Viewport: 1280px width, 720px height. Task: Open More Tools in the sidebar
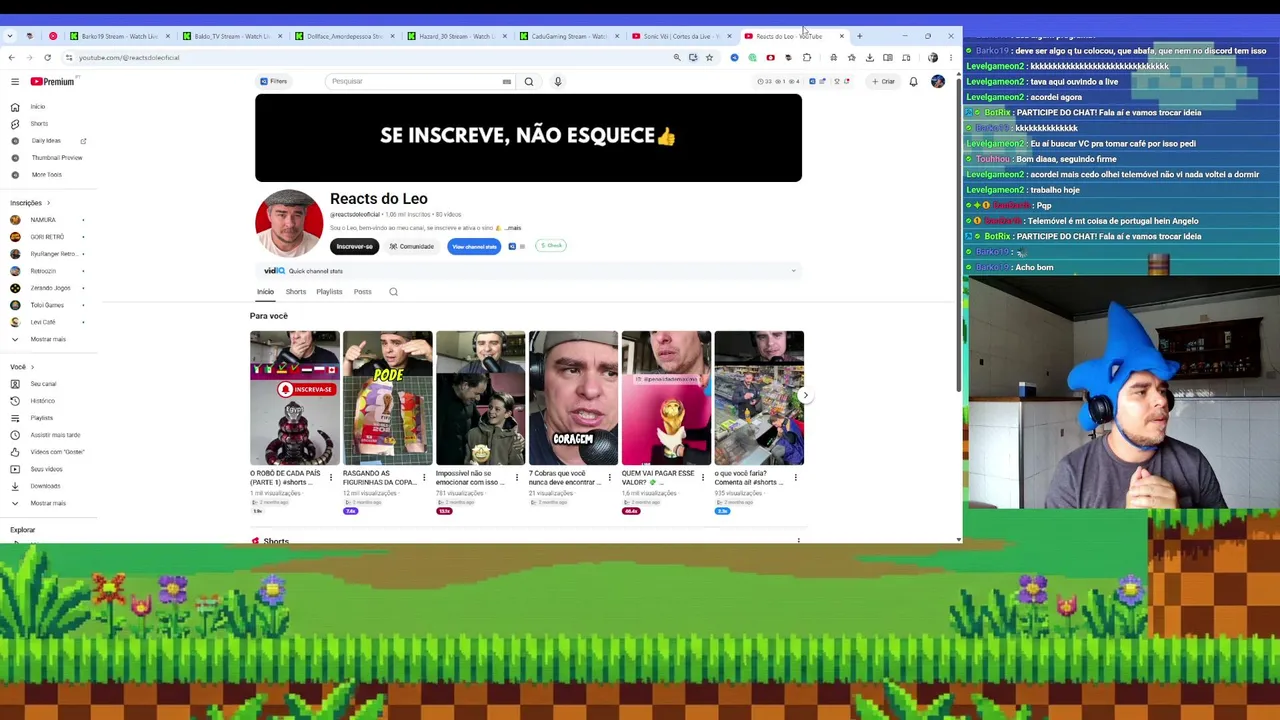(46, 175)
